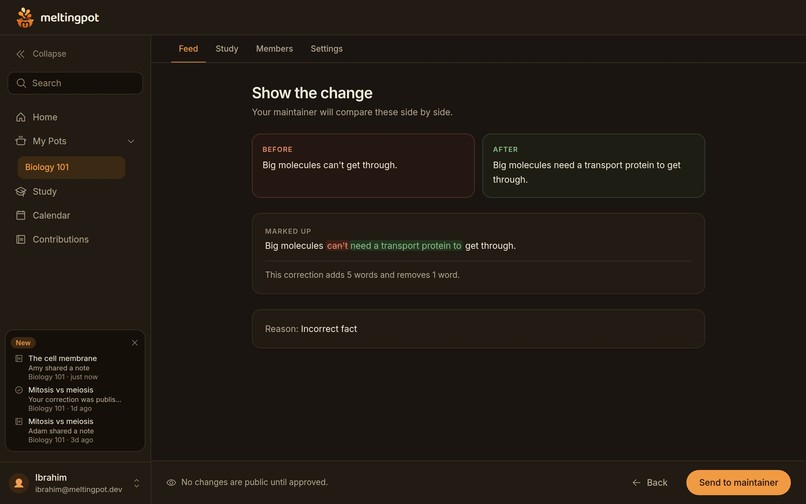This screenshot has width=806, height=504.
Task: Open Calendar in the sidebar
Action: tap(75, 215)
